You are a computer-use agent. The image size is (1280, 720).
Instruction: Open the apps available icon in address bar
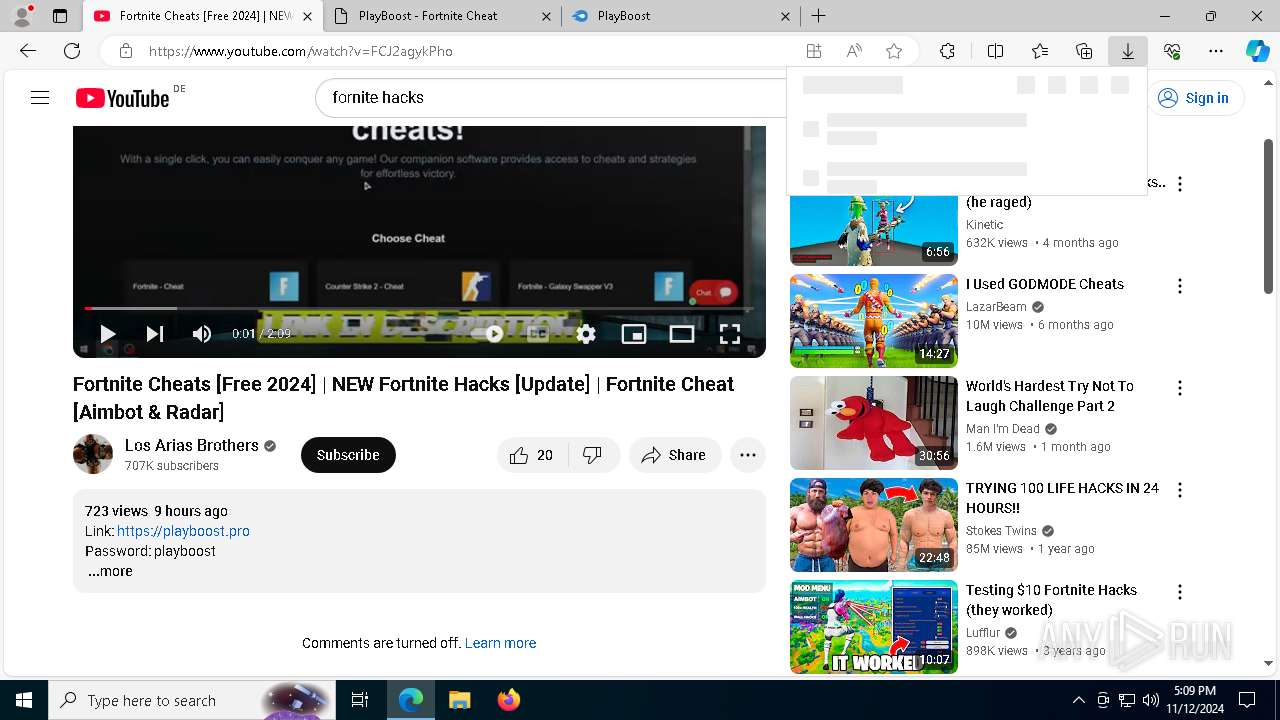(x=814, y=51)
